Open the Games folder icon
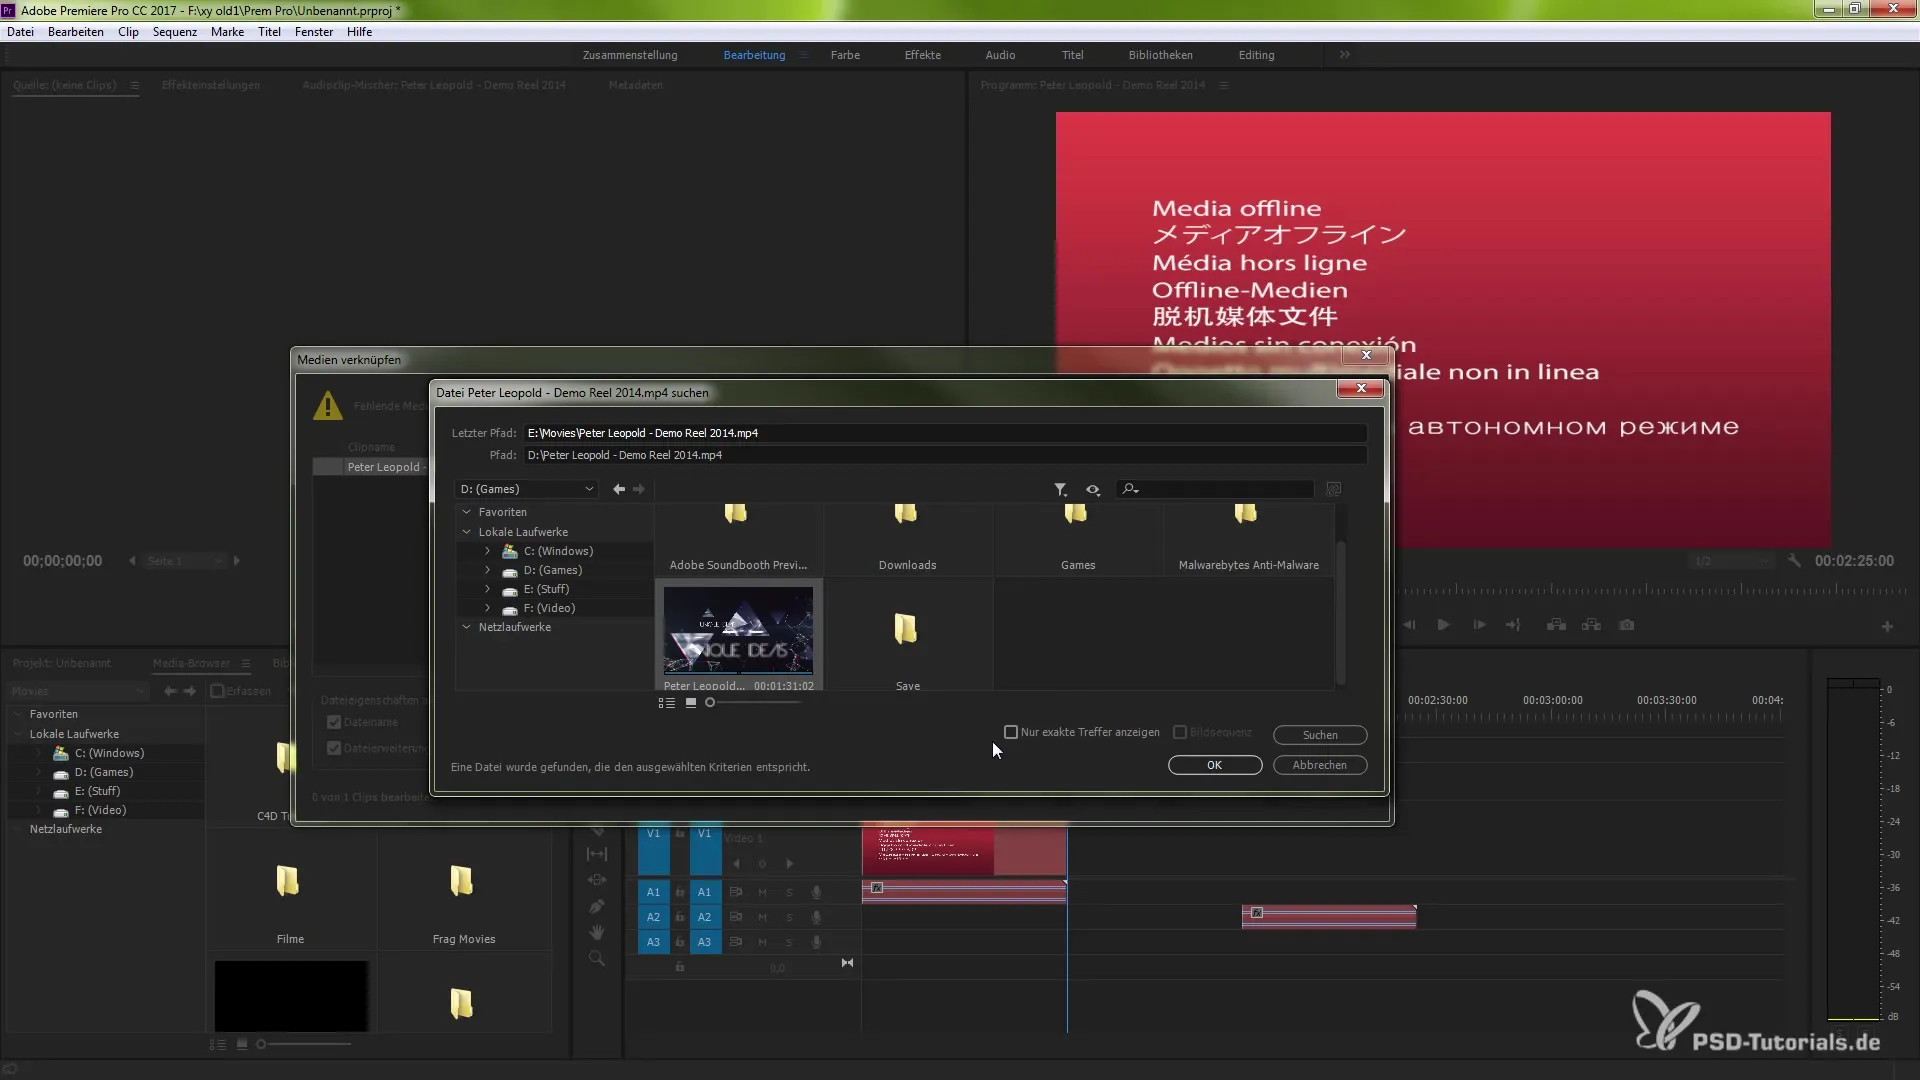This screenshot has height=1080, width=1920. (1076, 514)
